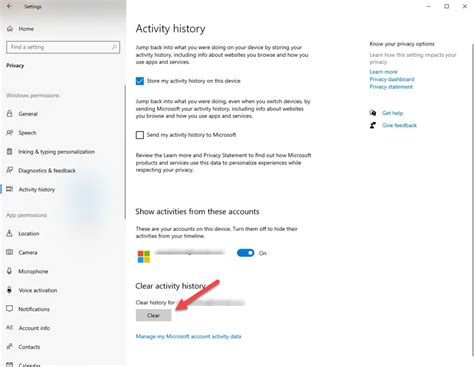The image size is (474, 367).
Task: Click the Find a setting search field
Action: pyautogui.click(x=63, y=47)
